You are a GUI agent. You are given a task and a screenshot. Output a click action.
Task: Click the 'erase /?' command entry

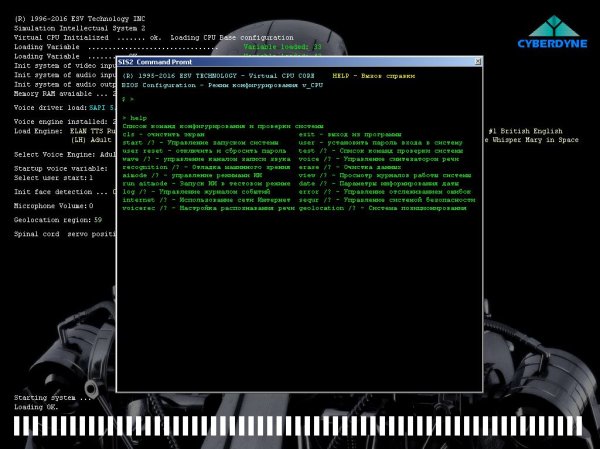pyautogui.click(x=349, y=167)
